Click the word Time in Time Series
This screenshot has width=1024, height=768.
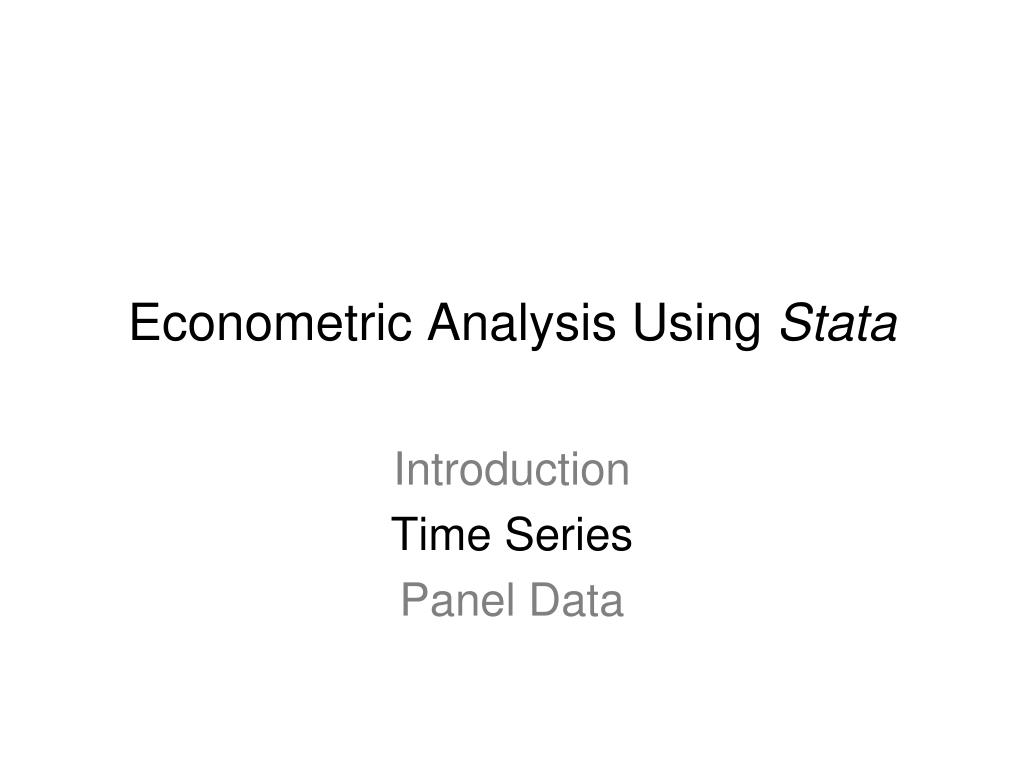[441, 534]
